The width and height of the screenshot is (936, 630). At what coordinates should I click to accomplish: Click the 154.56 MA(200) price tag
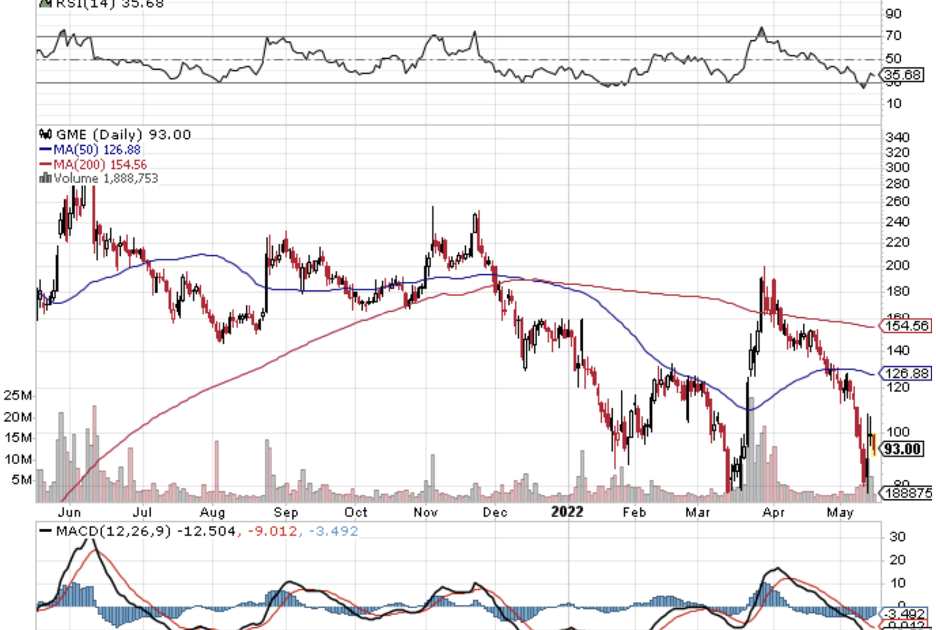pyautogui.click(x=903, y=326)
